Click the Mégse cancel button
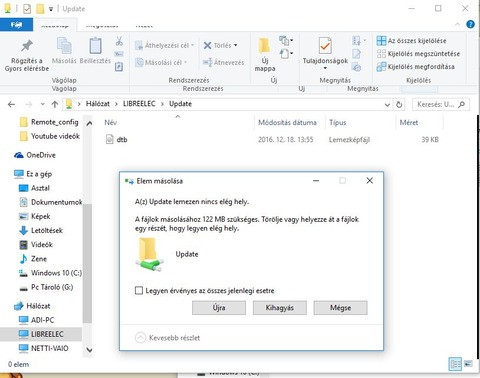480x378 pixels. (340, 308)
